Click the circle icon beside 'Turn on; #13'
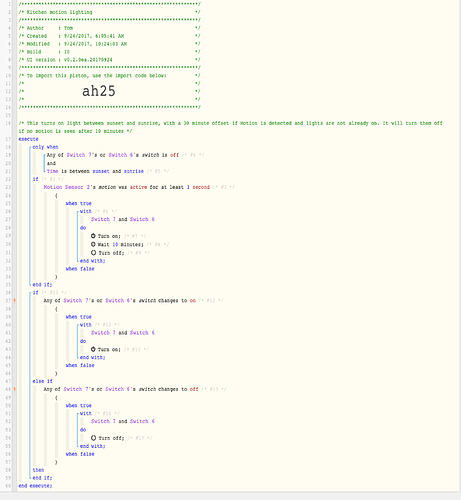Viewport: 461px width, 500px height. [93, 349]
